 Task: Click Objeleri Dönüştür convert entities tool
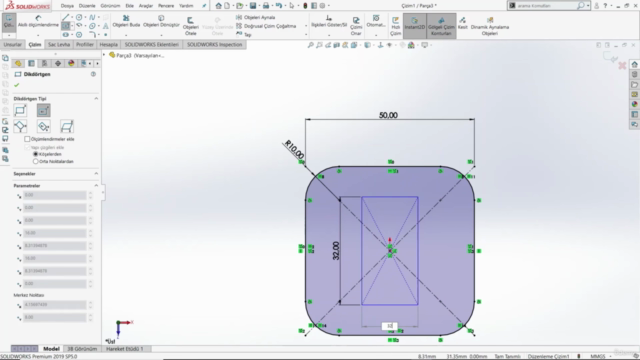(161, 21)
